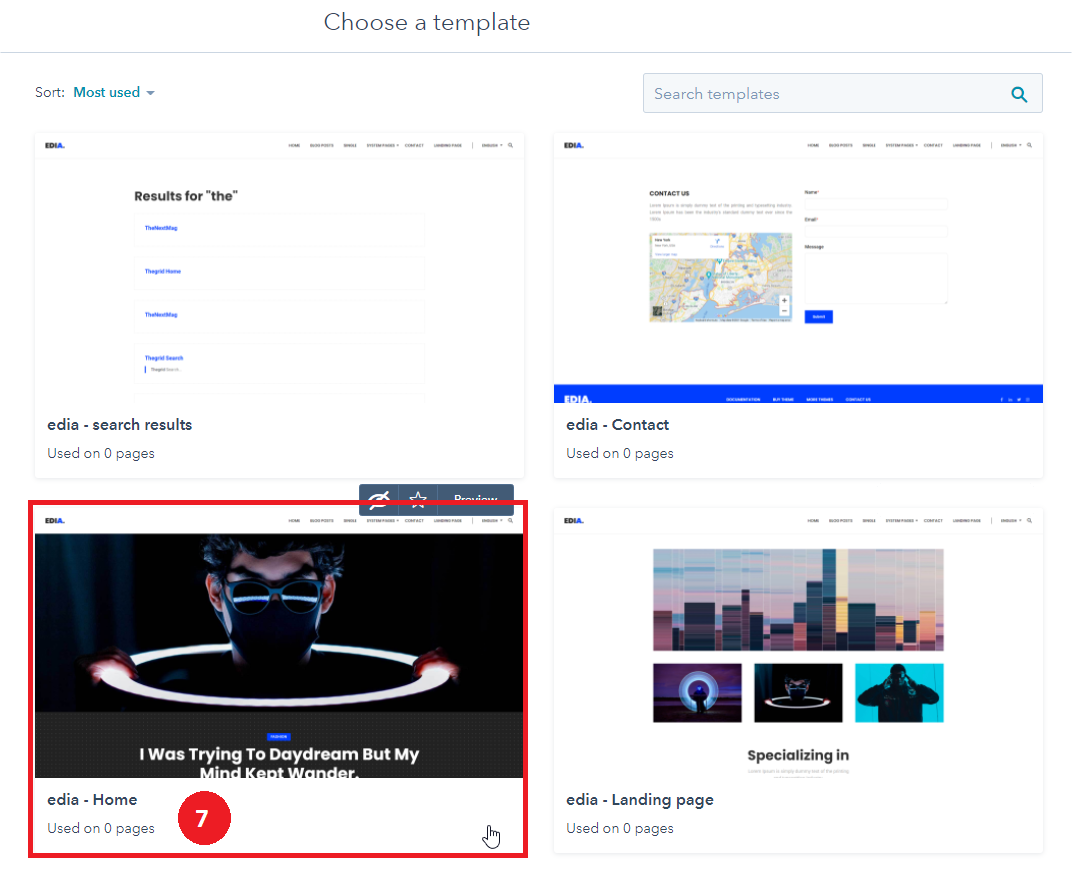This screenshot has width=1072, height=875.
Task: Click the blue Submit button in Contact preview
Action: [x=818, y=316]
